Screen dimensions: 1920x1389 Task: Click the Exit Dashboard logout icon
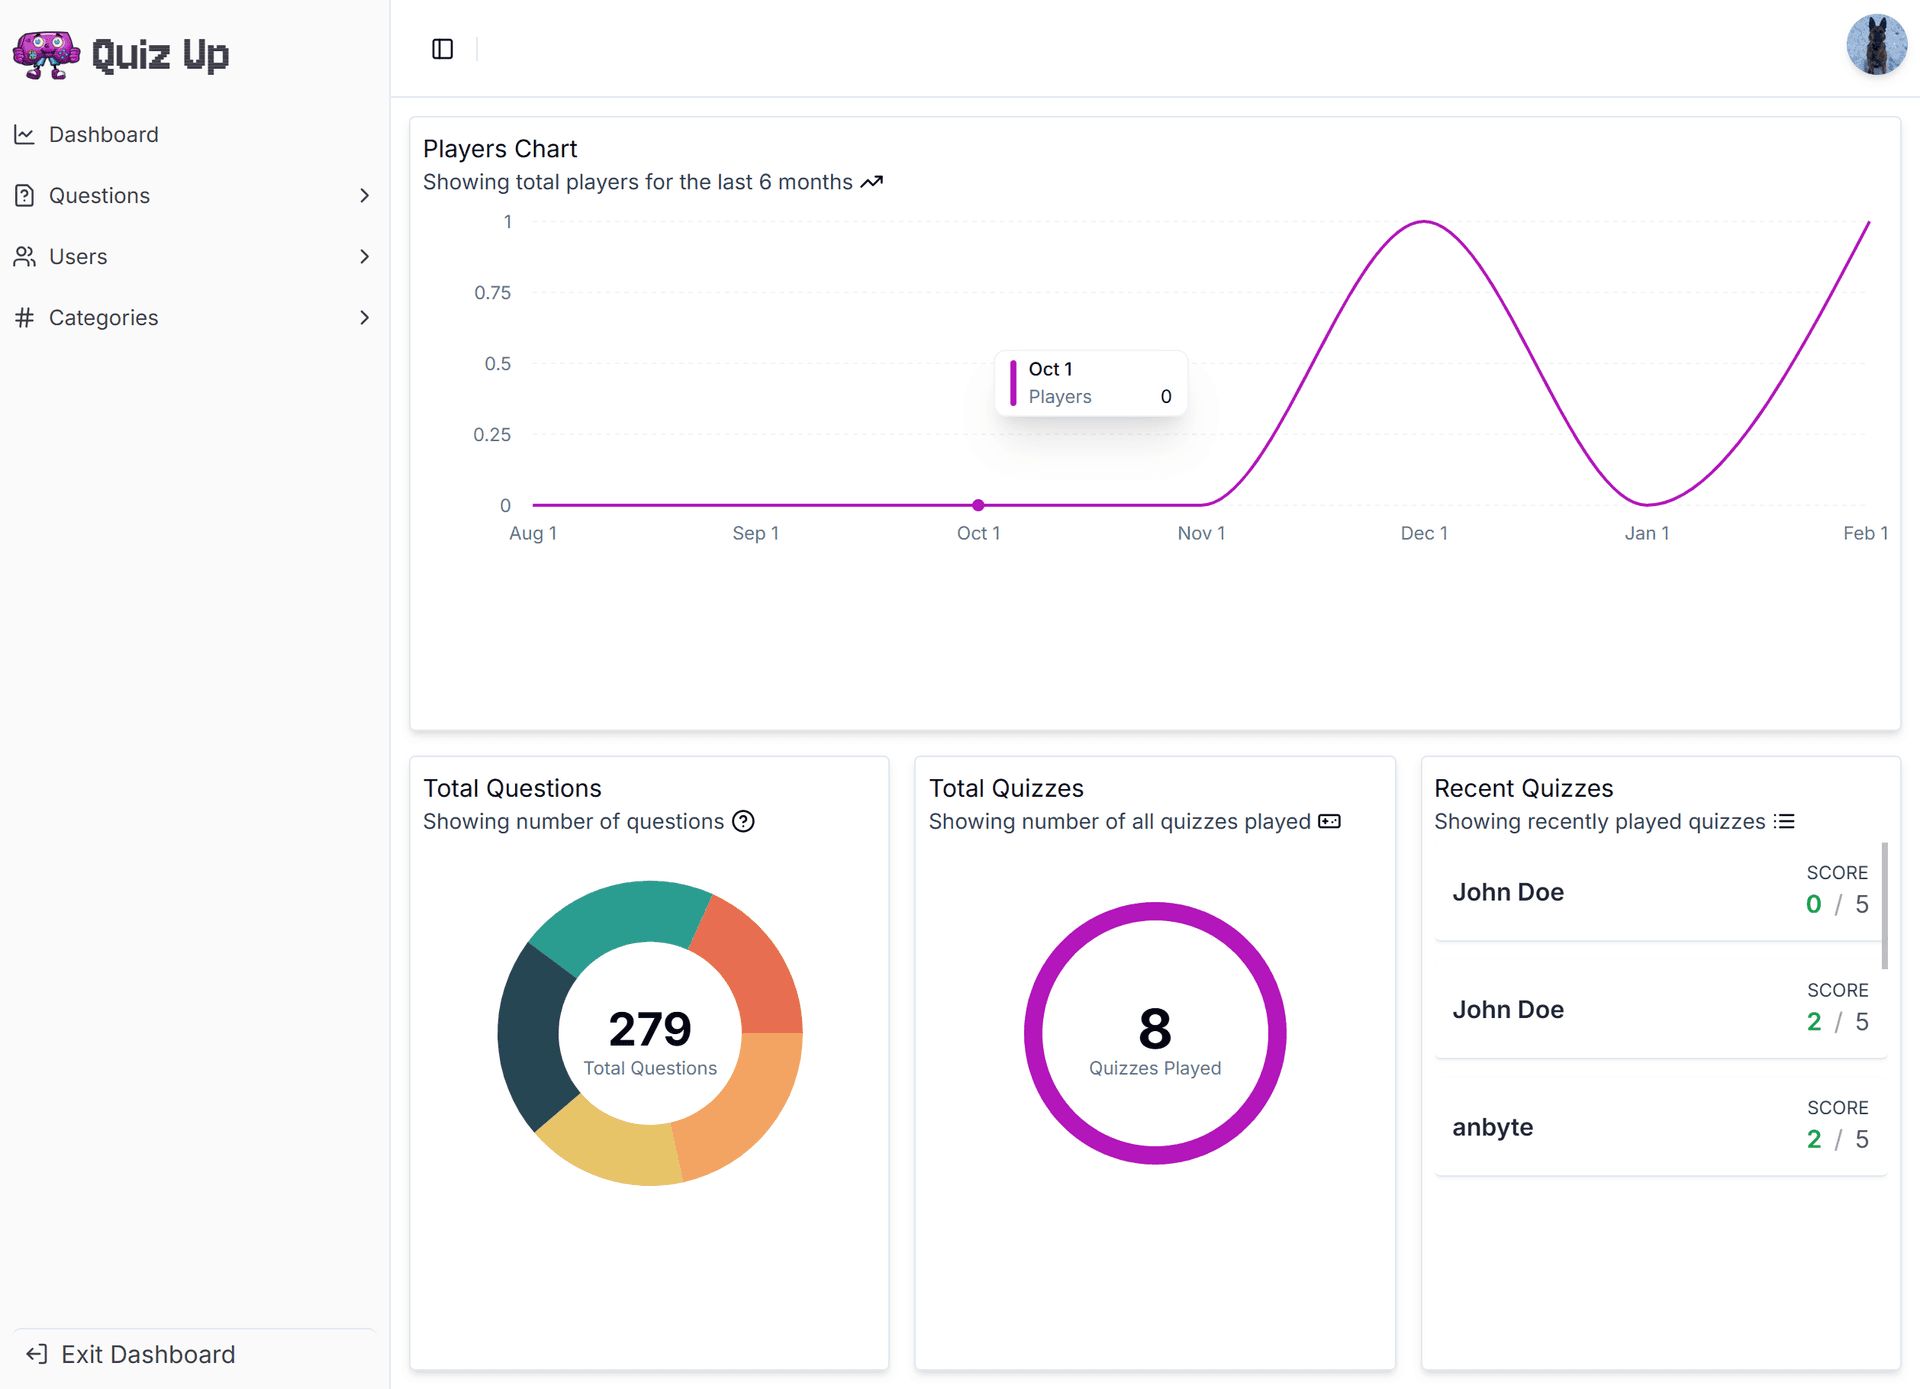(x=37, y=1354)
